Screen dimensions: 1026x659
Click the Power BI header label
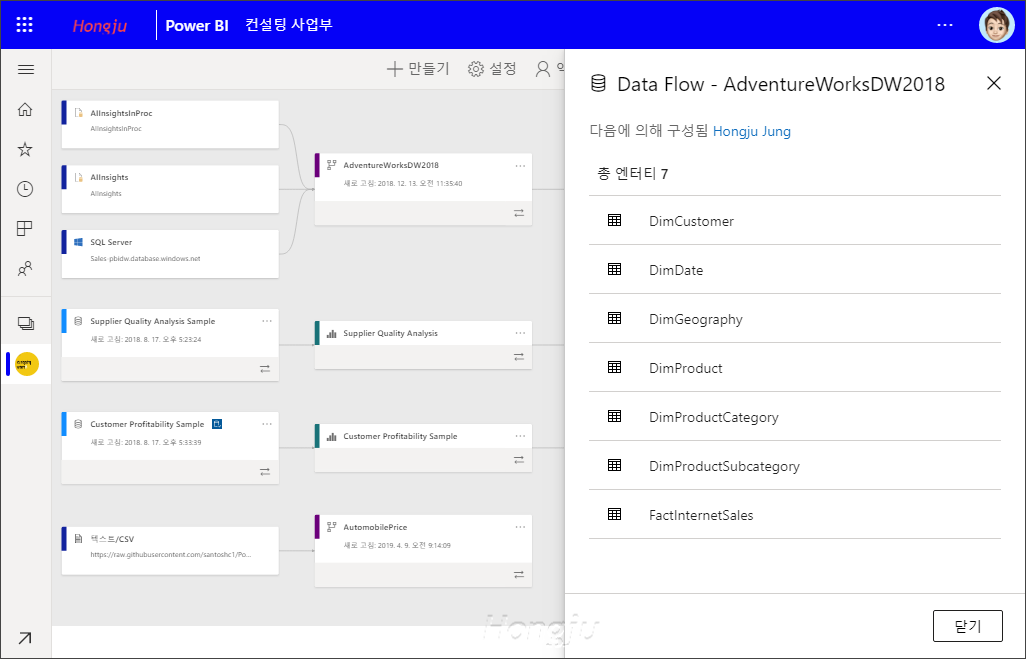[197, 26]
